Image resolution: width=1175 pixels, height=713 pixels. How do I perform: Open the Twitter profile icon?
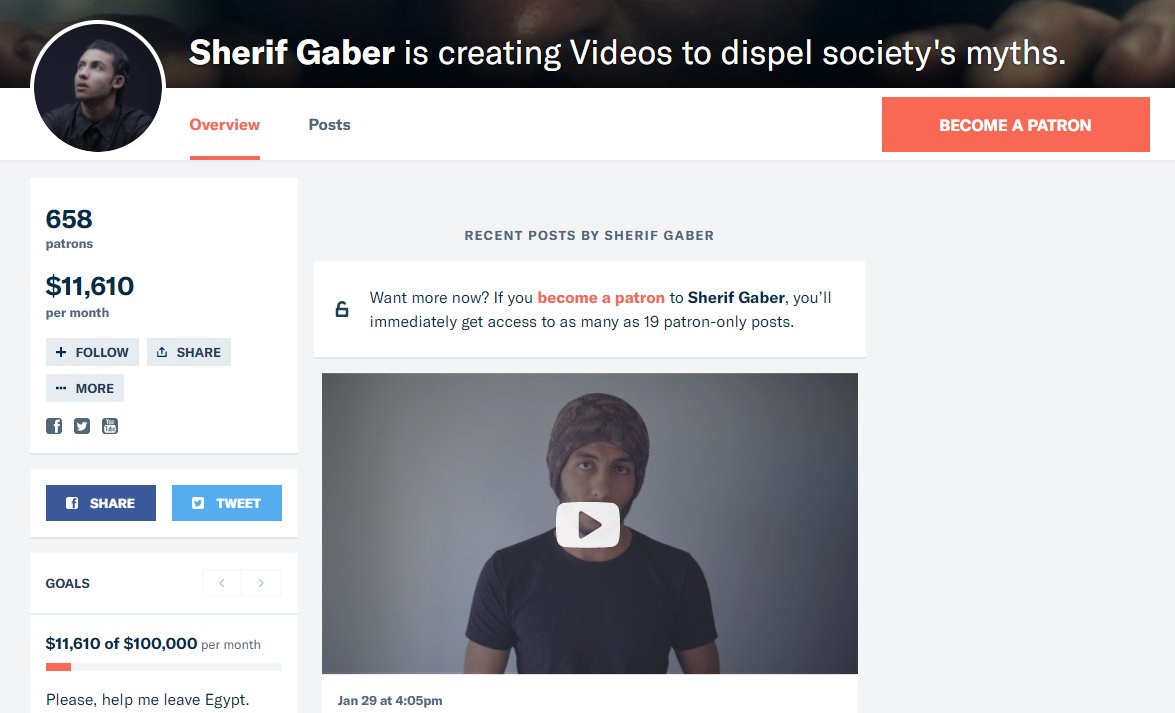82,426
